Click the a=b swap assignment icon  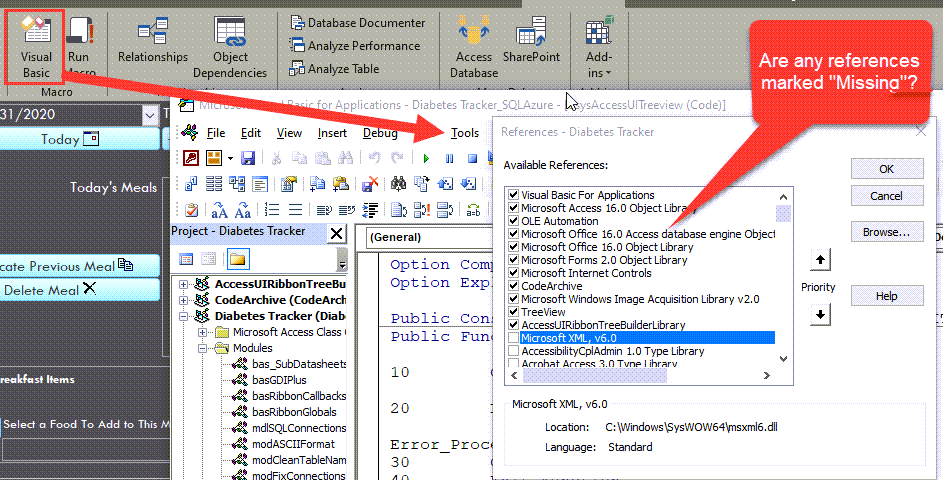coord(473,210)
